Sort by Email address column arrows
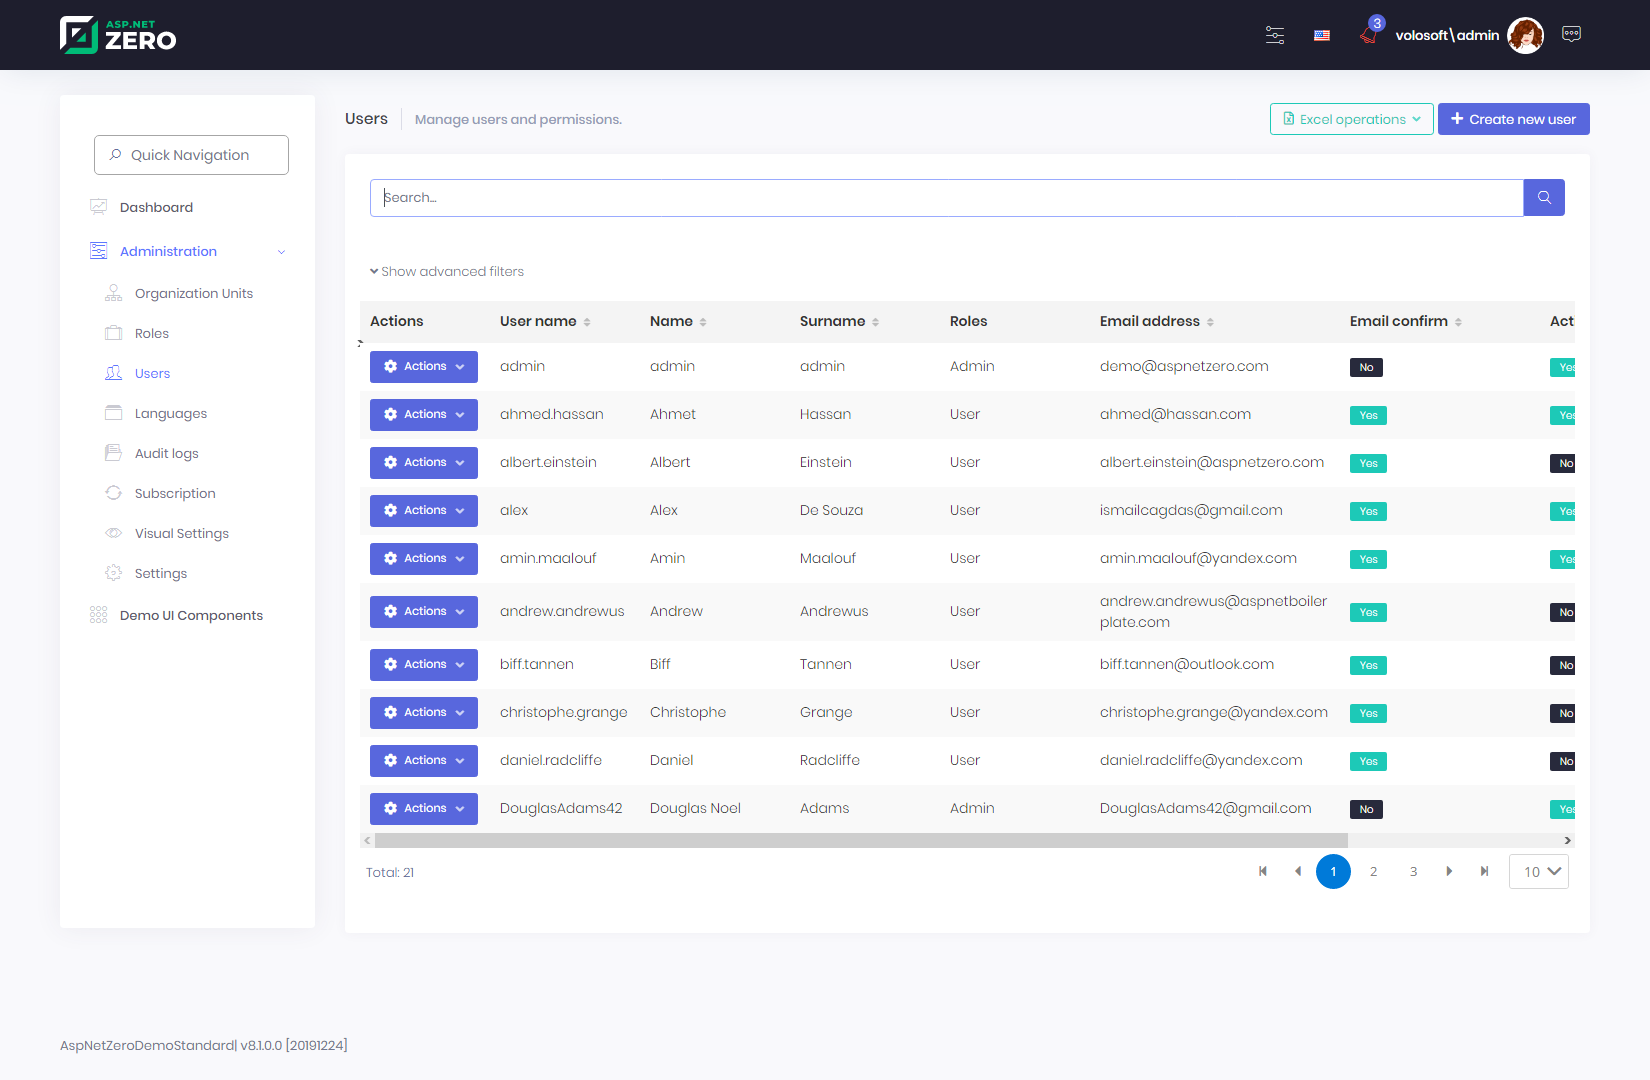The image size is (1650, 1080). (1210, 322)
